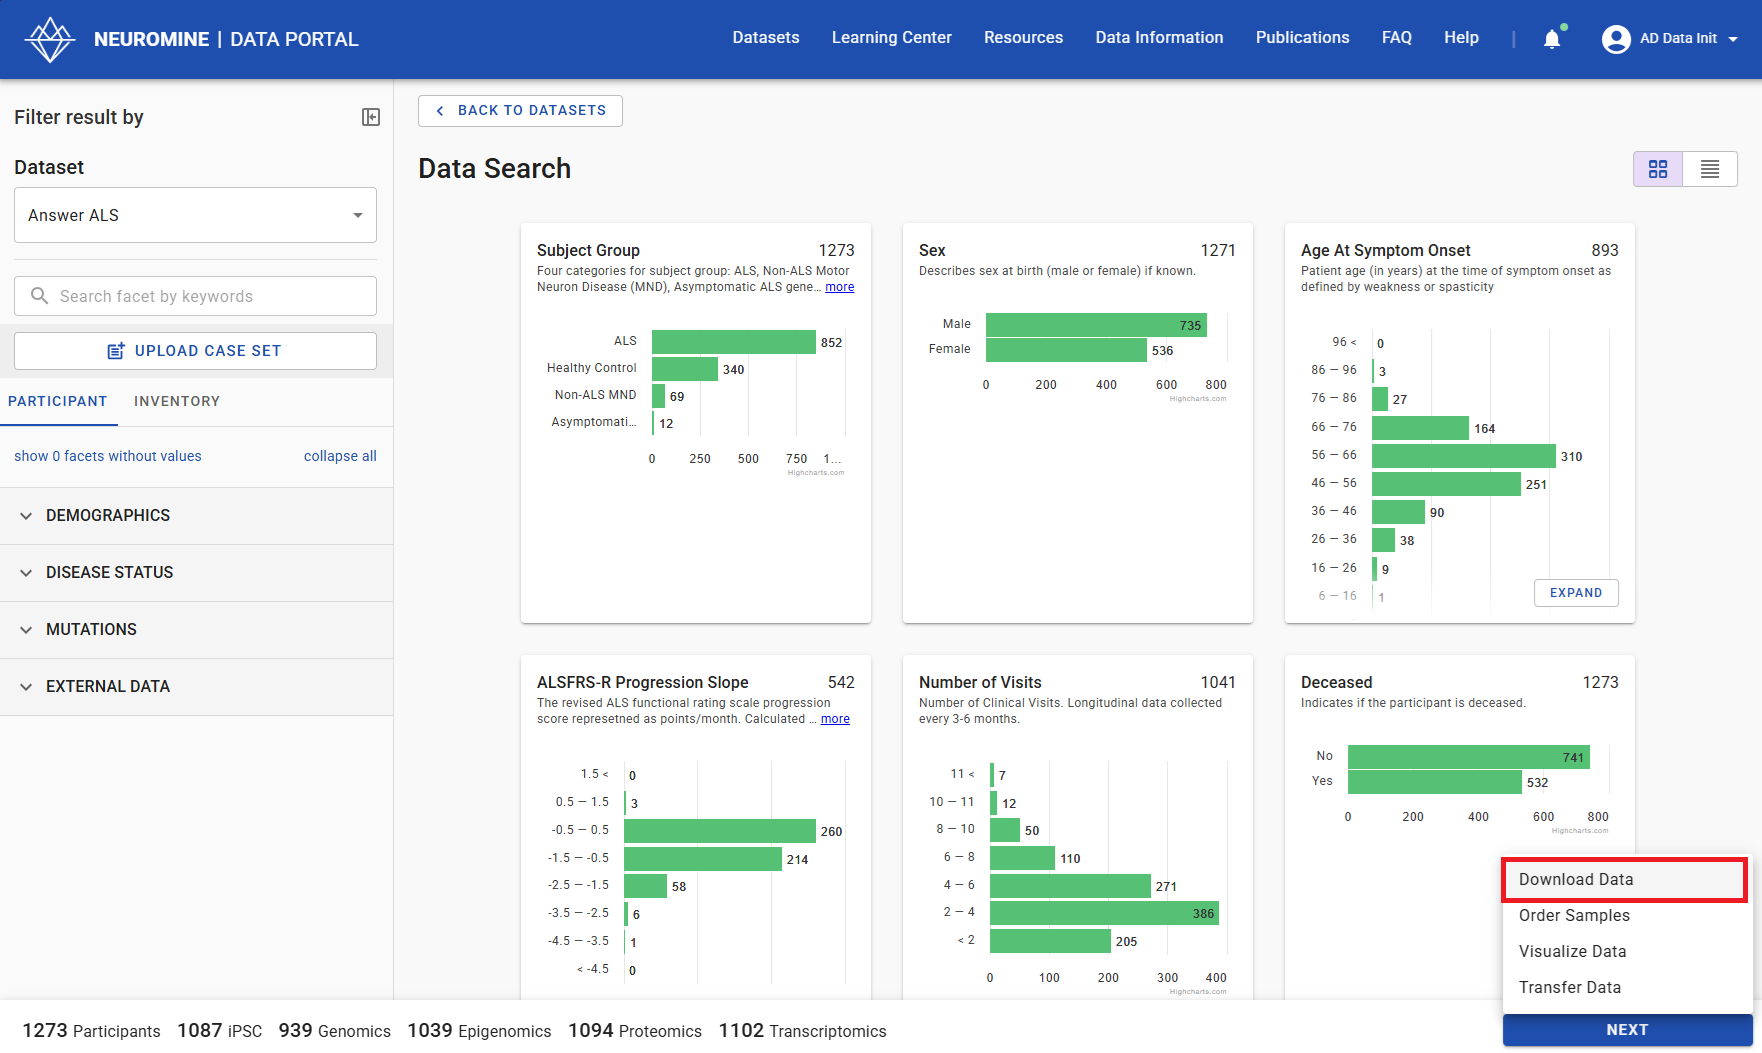Click the search magnifier icon in facet box
This screenshot has width=1762, height=1053.
40,296
